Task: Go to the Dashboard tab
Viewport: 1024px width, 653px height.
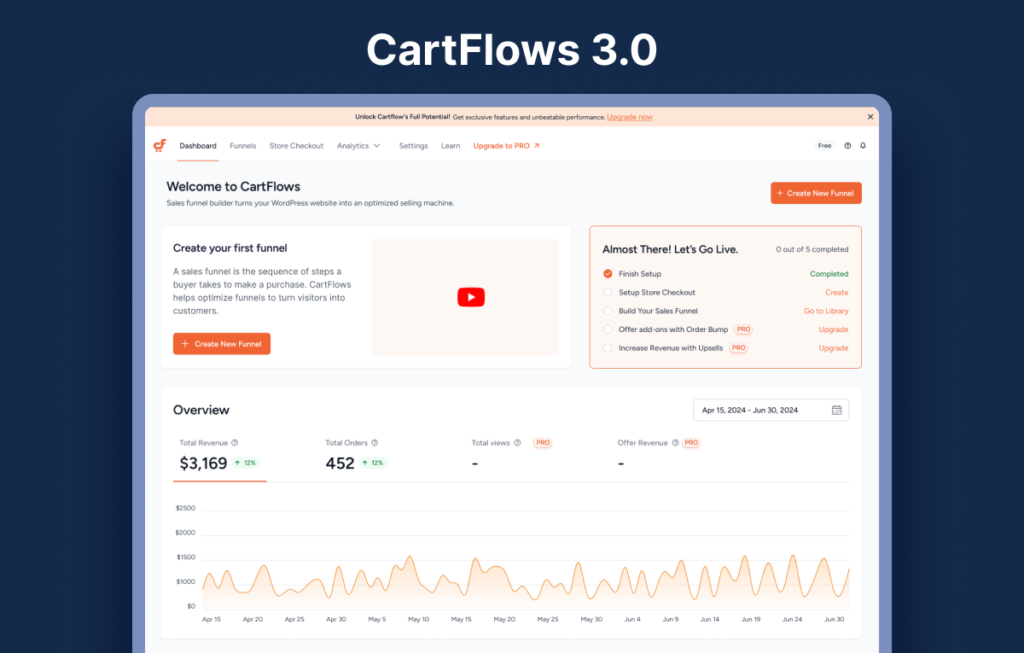Action: click(x=198, y=146)
